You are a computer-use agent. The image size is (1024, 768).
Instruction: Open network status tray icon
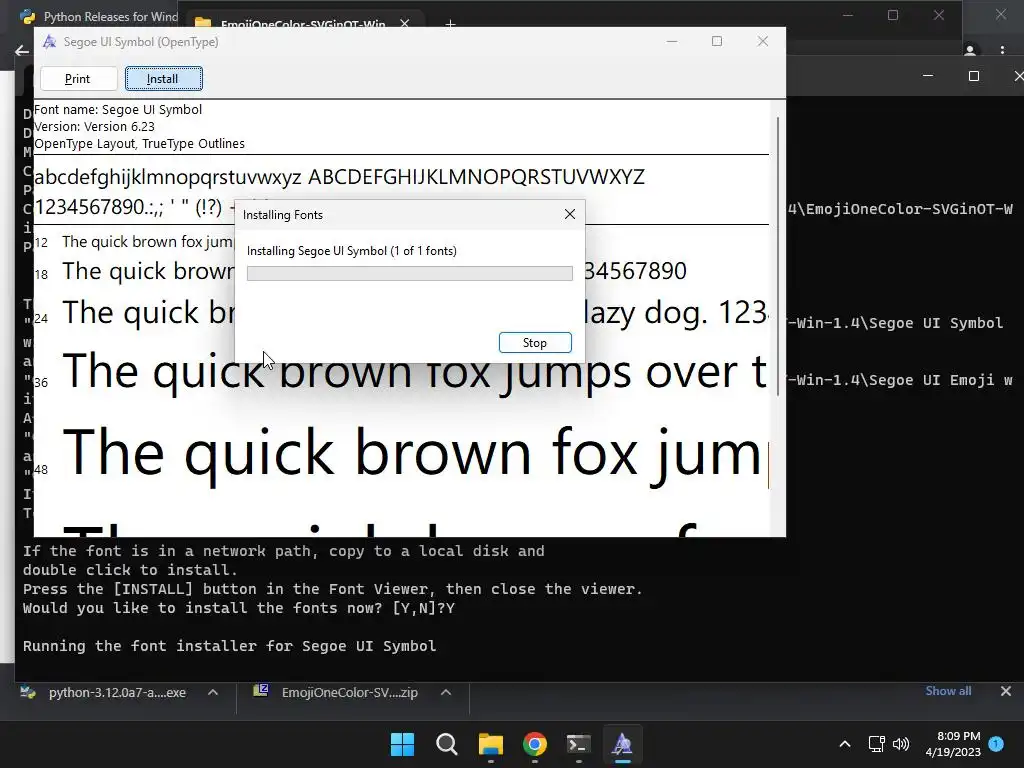[x=876, y=744]
